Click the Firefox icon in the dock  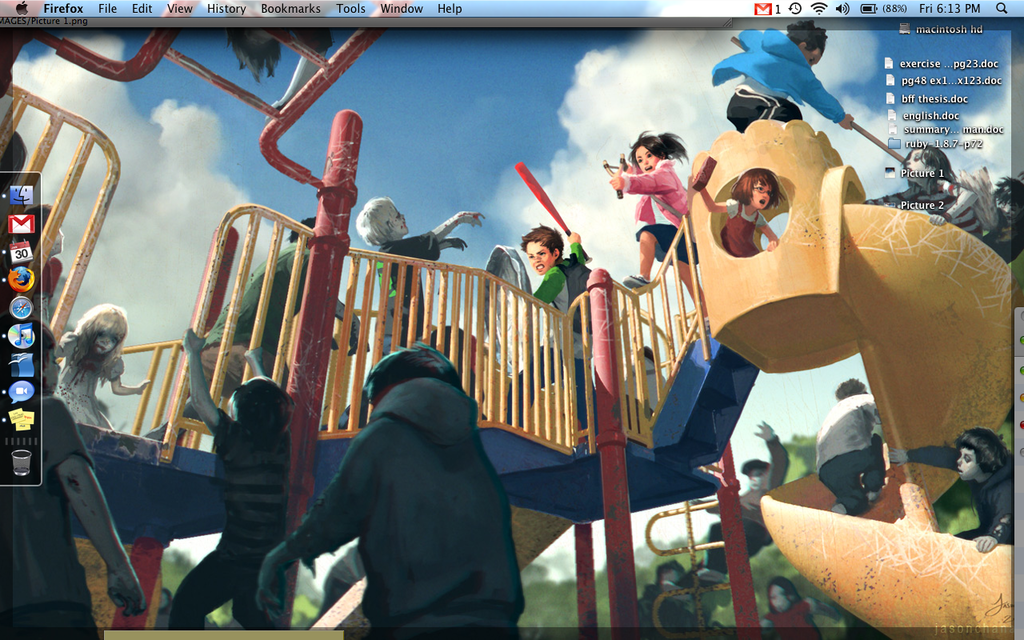click(21, 279)
